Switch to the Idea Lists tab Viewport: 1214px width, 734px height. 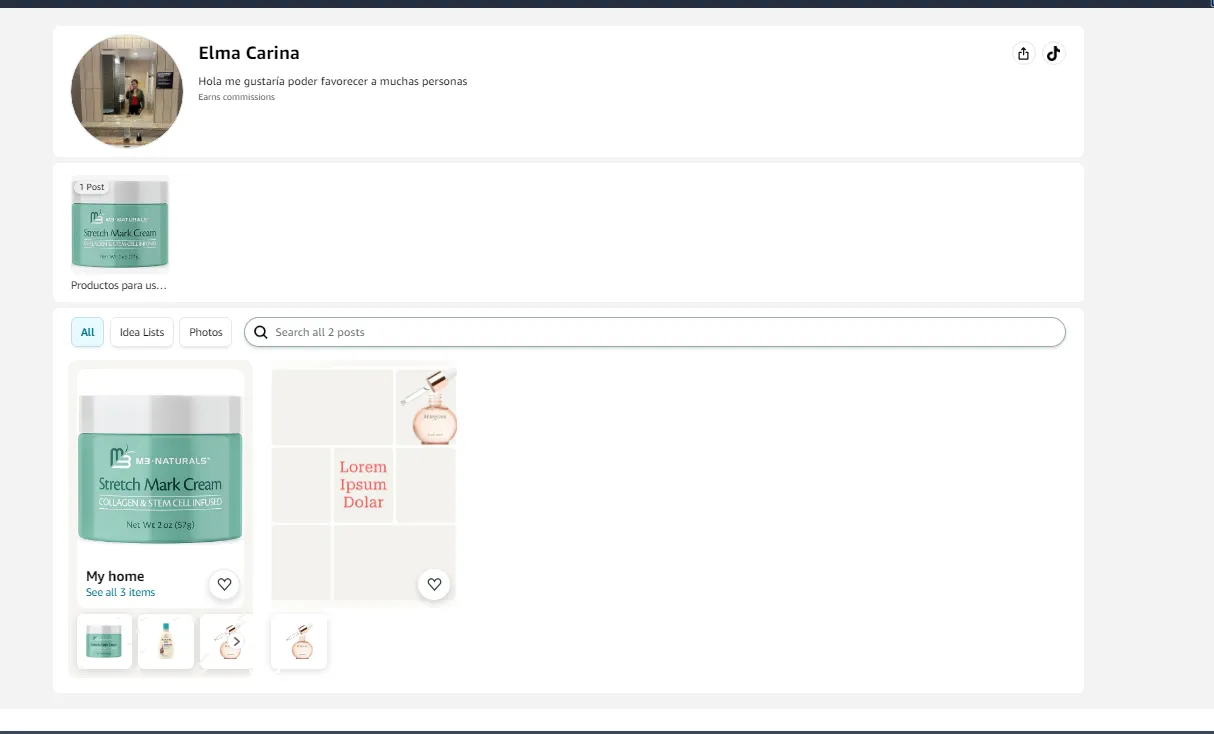tap(142, 332)
